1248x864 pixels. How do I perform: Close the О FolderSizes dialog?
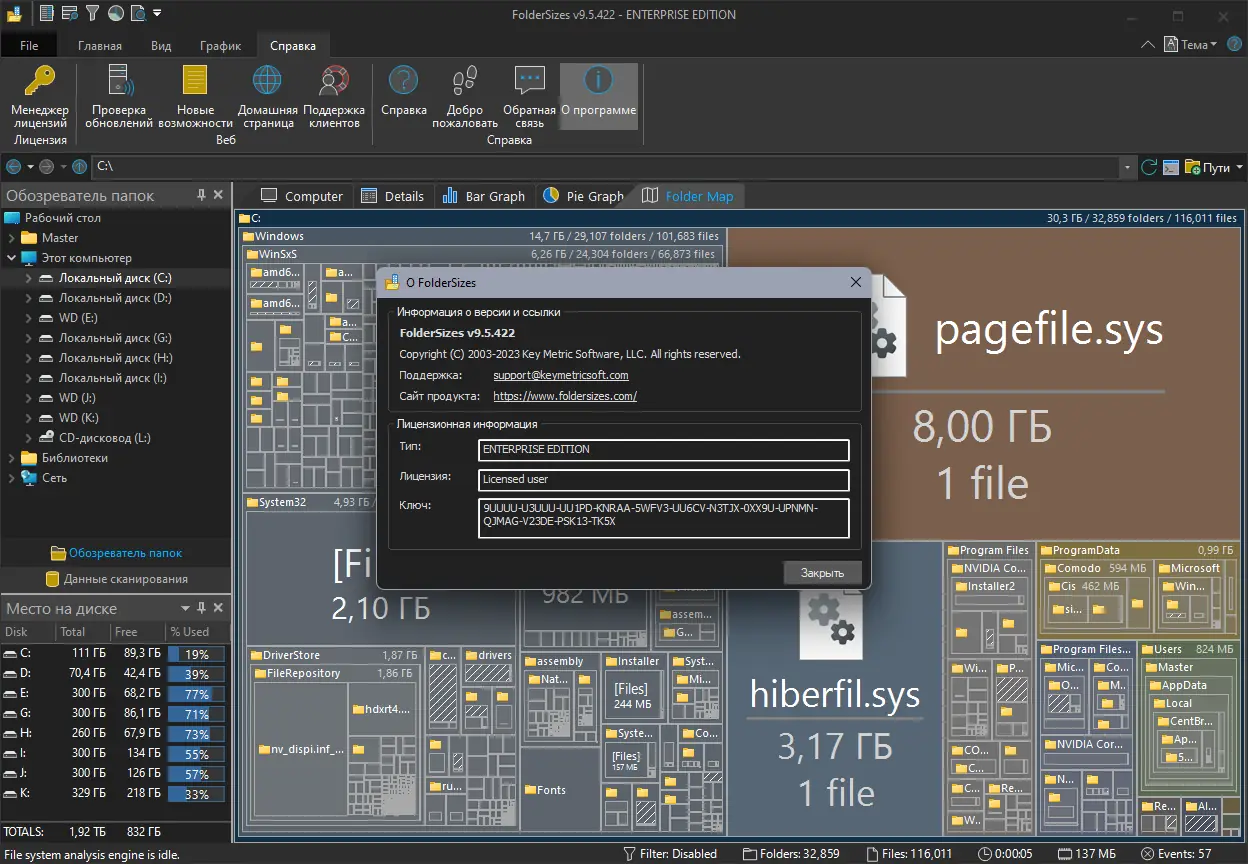click(x=855, y=283)
